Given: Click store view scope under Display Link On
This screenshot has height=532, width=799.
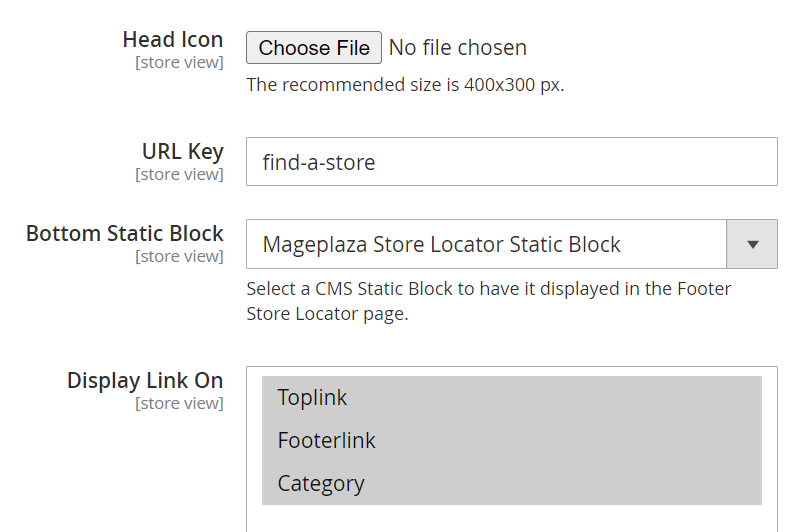Looking at the screenshot, I should (x=179, y=404).
